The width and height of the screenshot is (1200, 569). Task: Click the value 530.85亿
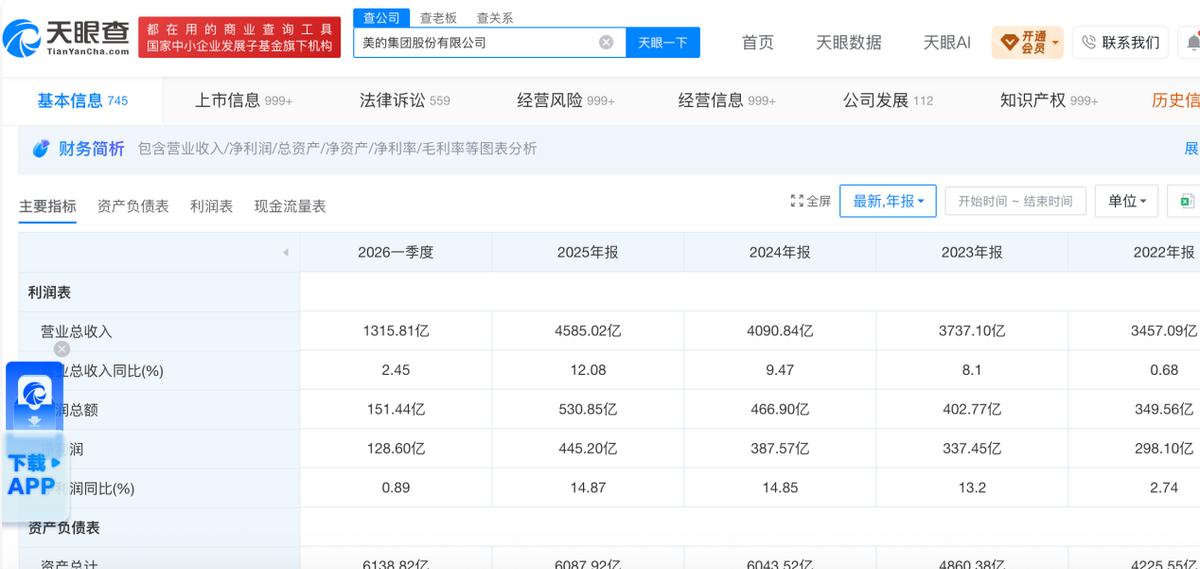(x=588, y=409)
